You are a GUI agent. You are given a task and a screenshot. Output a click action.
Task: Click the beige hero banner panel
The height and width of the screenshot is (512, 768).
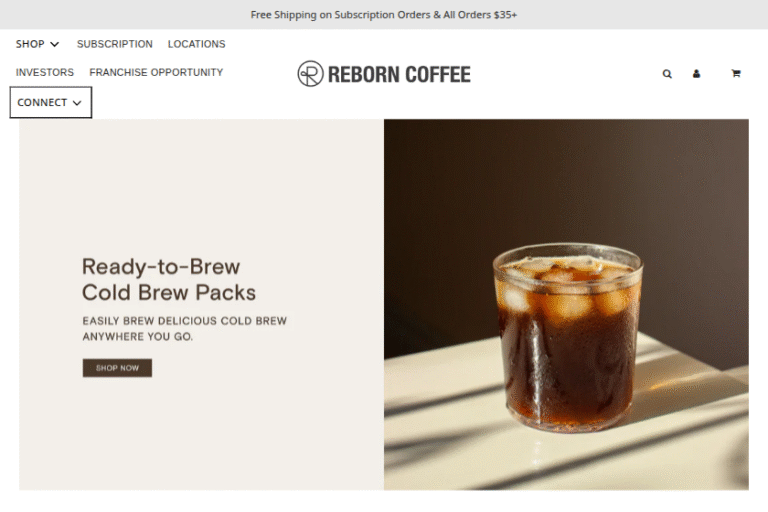(x=201, y=304)
